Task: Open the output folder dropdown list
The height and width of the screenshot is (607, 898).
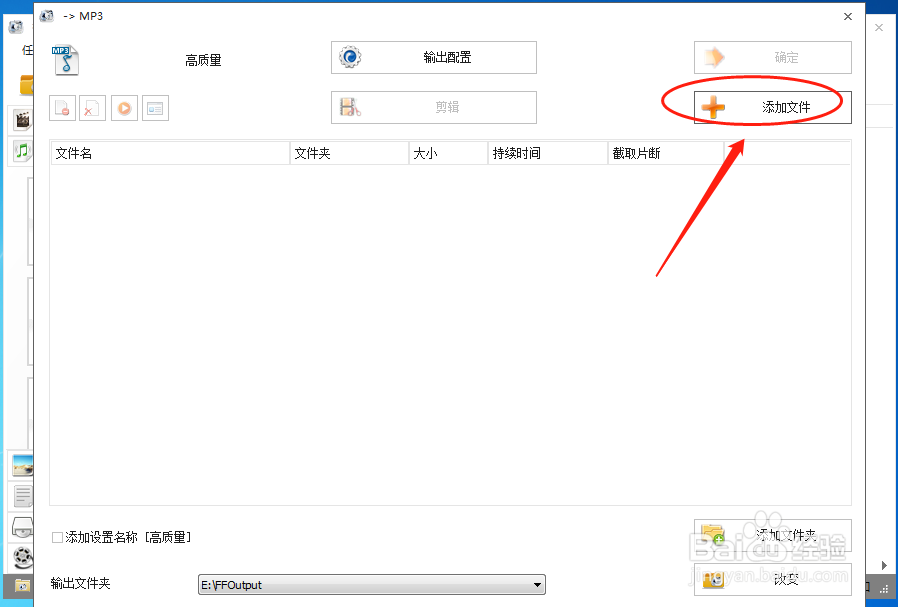Action: pyautogui.click(x=536, y=584)
